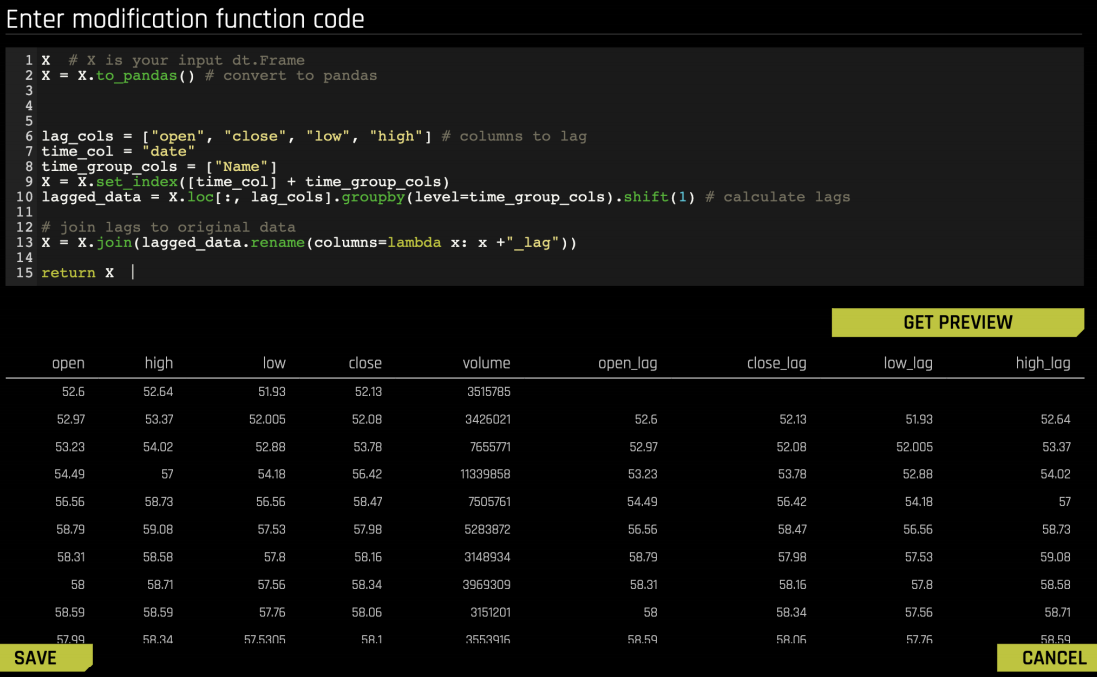The image size is (1097, 677).
Task: Select the high_lag column header
Action: 1043,363
